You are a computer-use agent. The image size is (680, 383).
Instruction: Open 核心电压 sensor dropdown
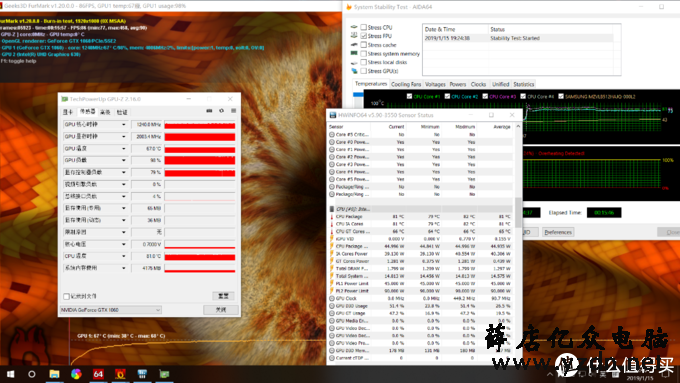(124, 245)
